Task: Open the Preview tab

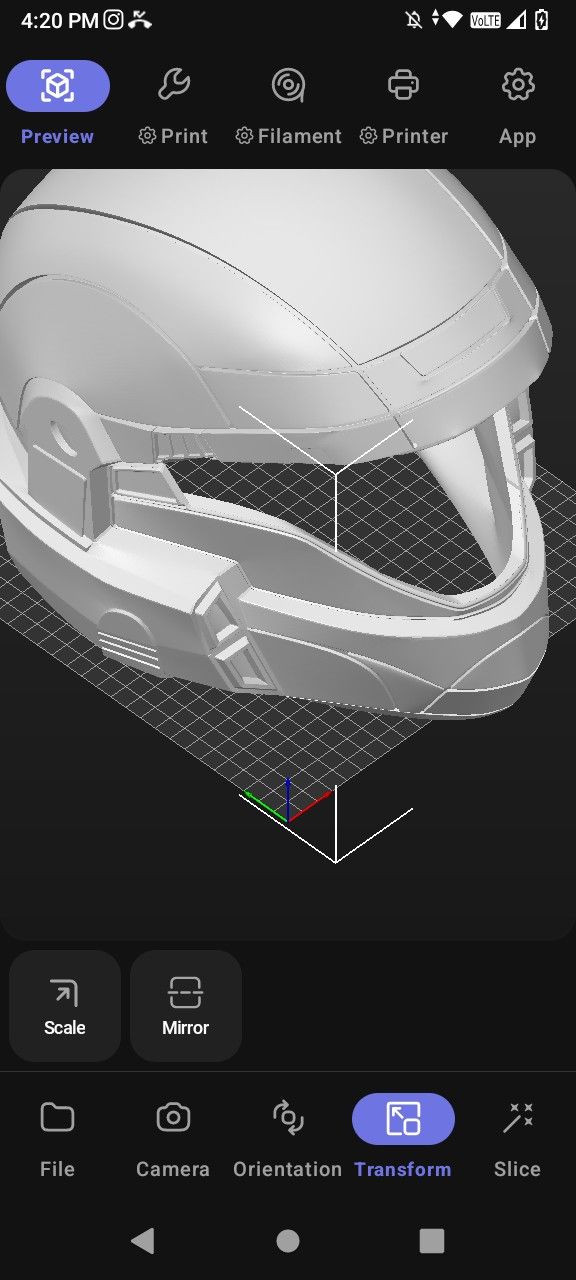Action: 58,104
